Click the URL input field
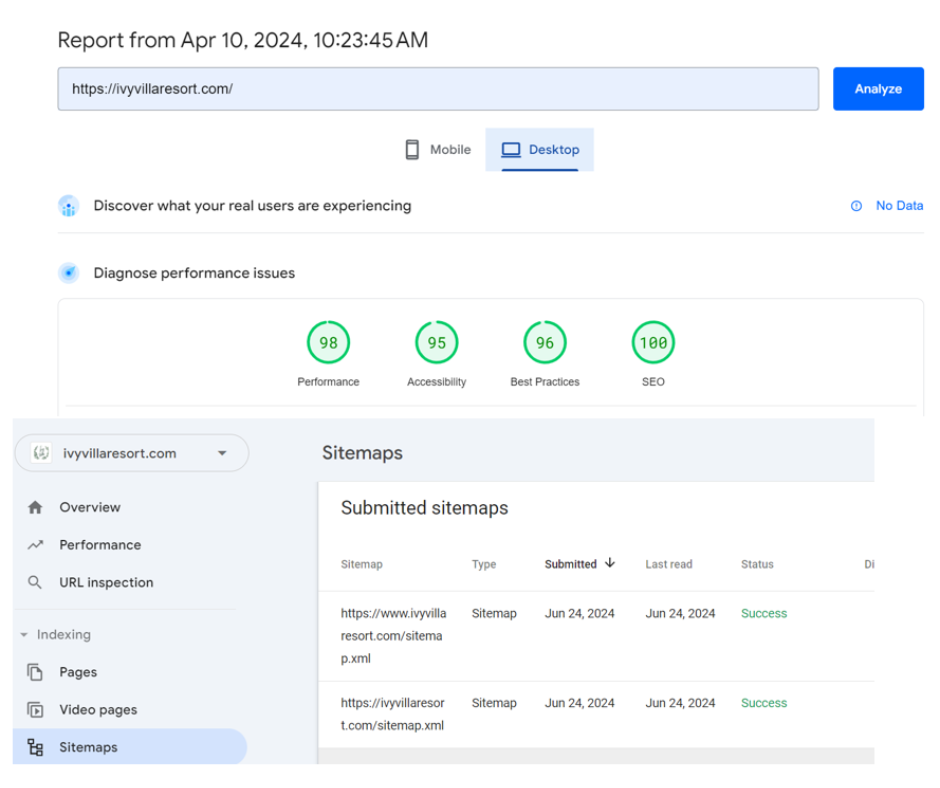The width and height of the screenshot is (940, 788). 438,89
